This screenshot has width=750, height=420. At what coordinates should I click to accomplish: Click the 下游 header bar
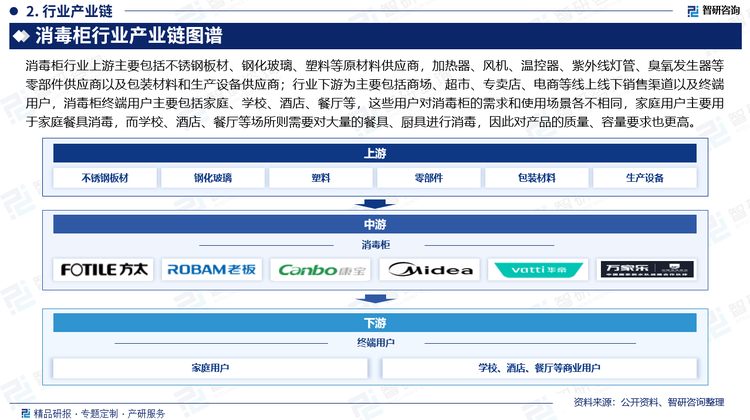point(375,323)
